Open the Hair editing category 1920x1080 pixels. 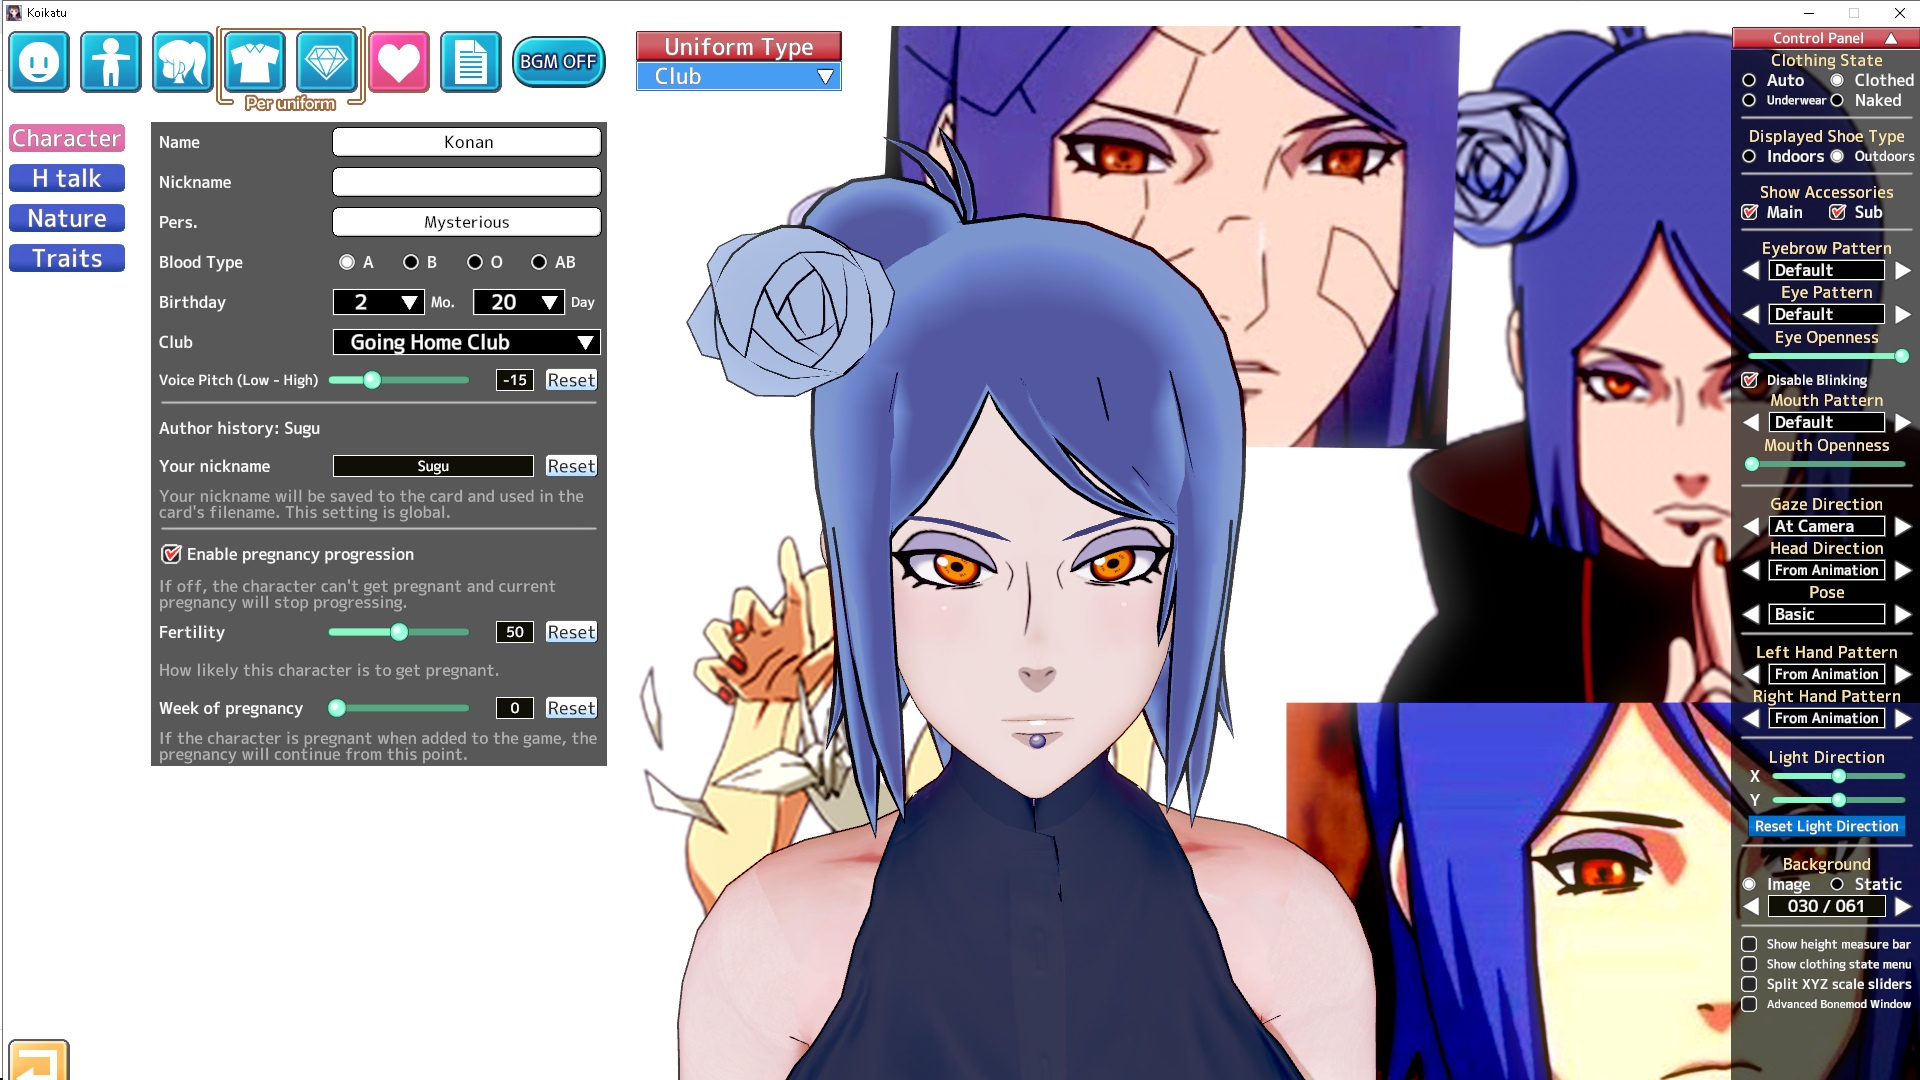click(183, 62)
